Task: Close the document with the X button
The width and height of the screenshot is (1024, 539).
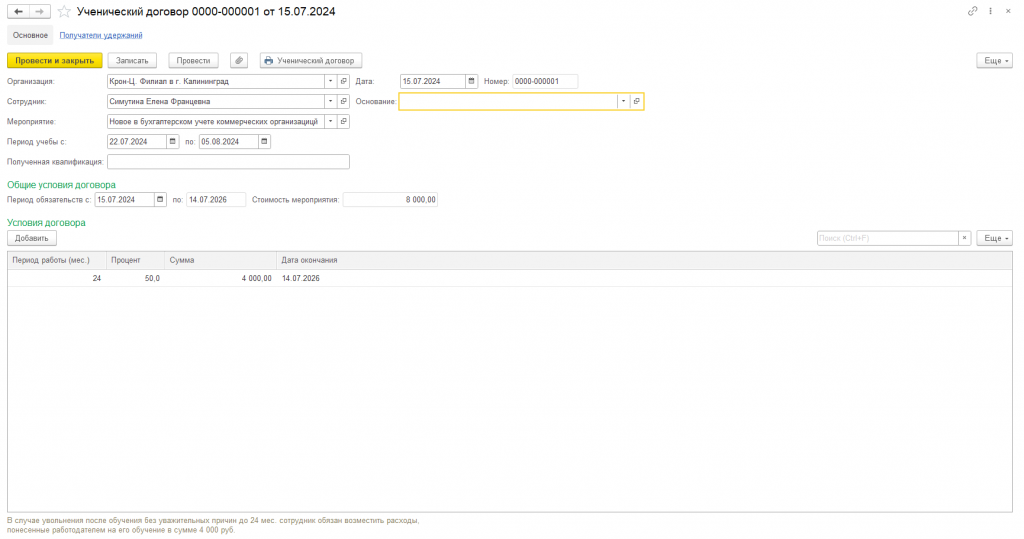Action: 1008,11
